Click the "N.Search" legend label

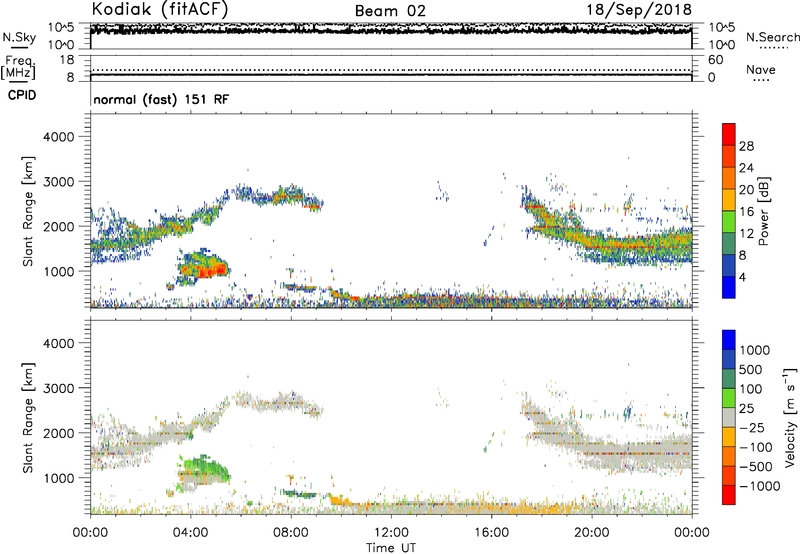click(x=772, y=37)
